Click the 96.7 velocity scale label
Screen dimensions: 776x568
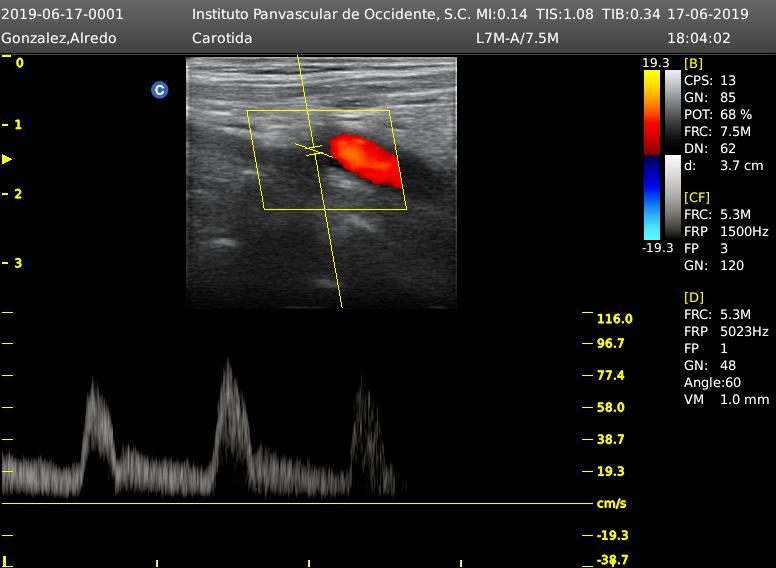(x=611, y=343)
